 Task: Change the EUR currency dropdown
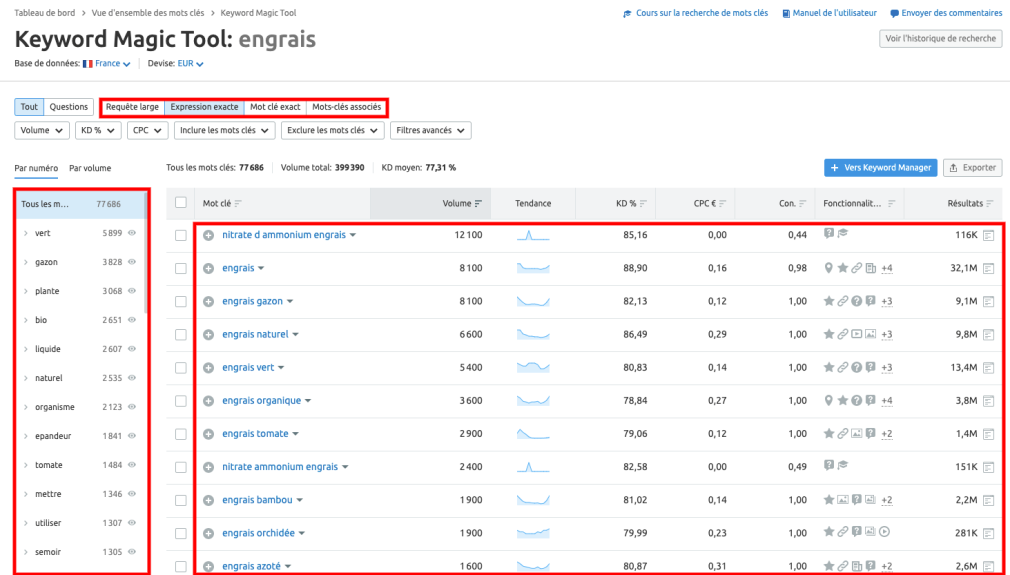click(191, 64)
